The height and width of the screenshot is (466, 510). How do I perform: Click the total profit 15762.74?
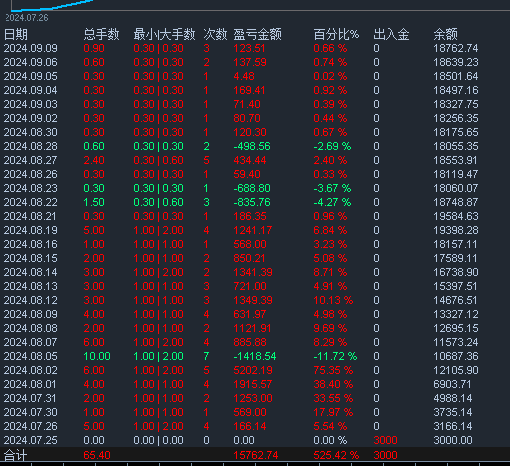(255, 455)
